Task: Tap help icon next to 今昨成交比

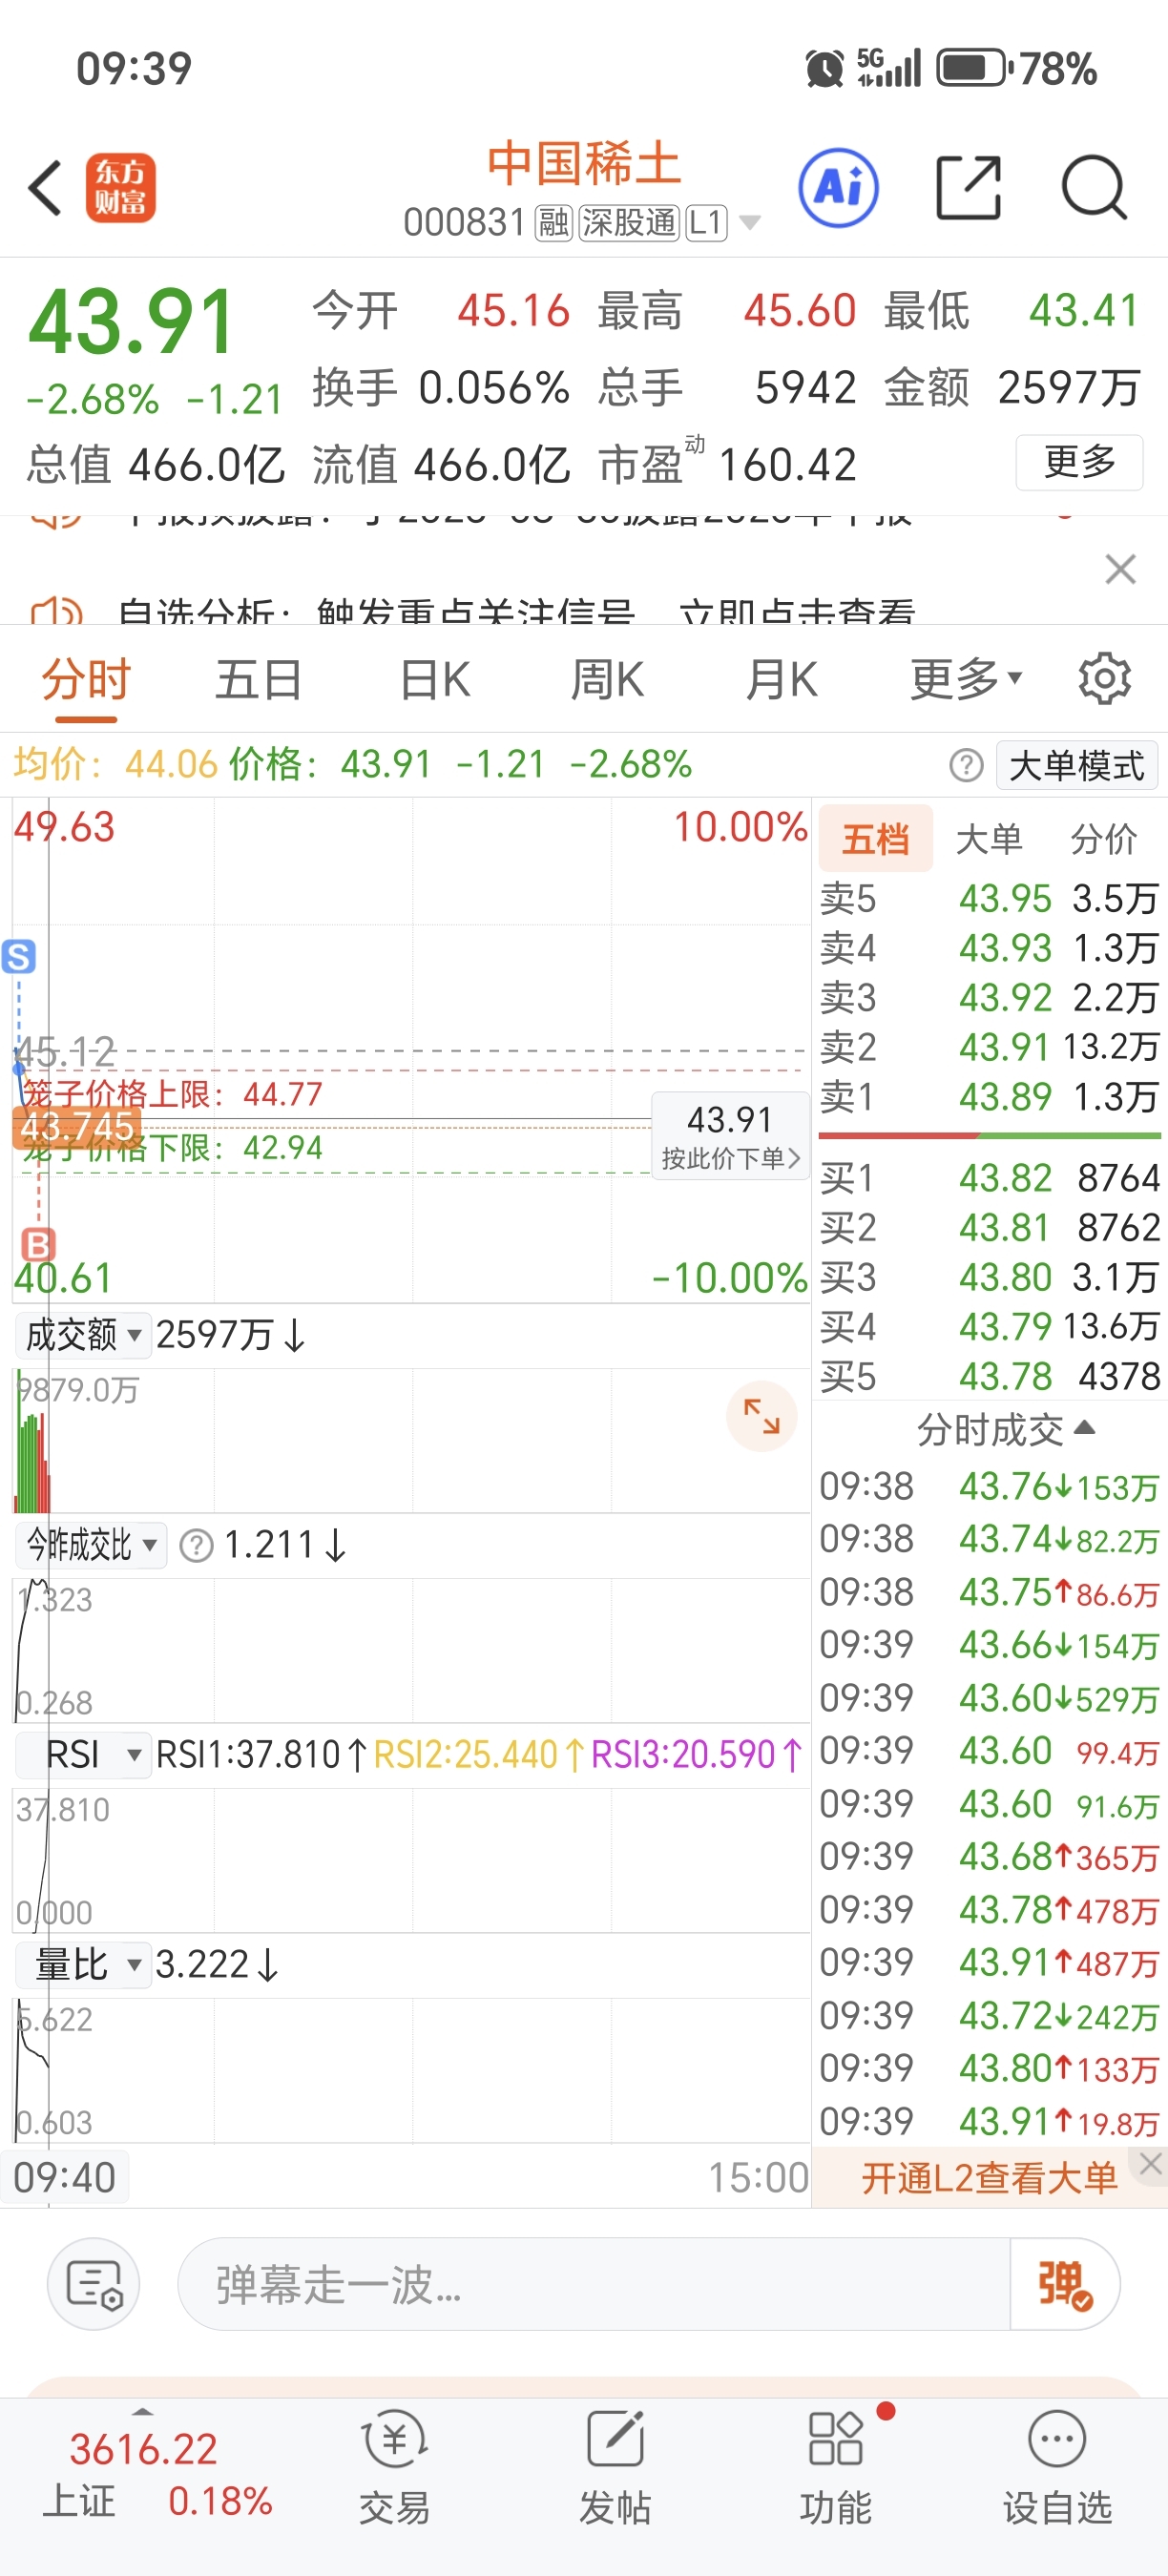Action: [196, 1546]
